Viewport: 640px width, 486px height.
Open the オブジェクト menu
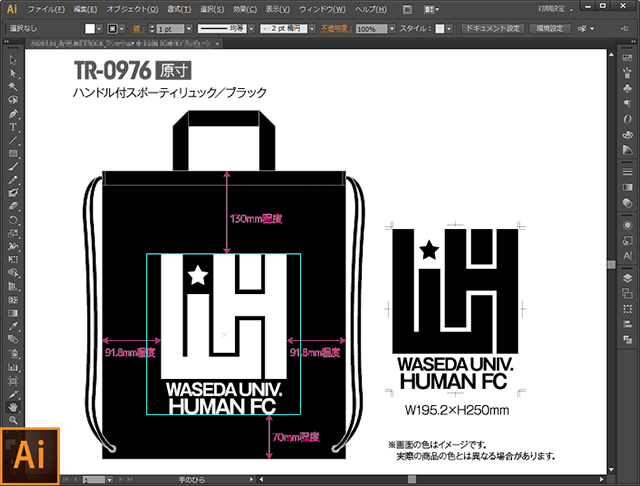pyautogui.click(x=132, y=9)
